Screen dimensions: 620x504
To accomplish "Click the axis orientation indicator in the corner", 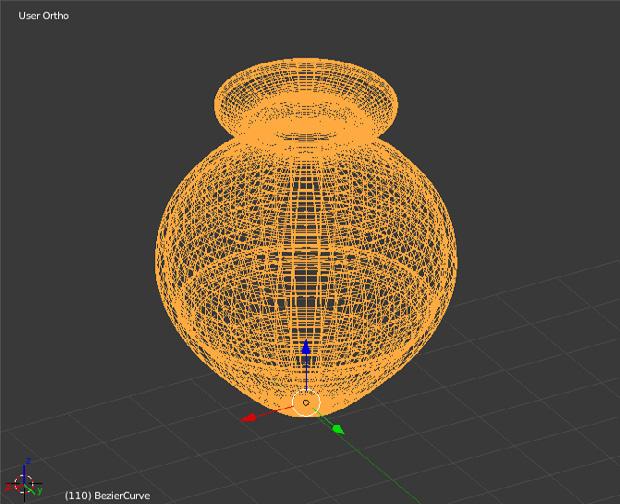I will (24, 480).
